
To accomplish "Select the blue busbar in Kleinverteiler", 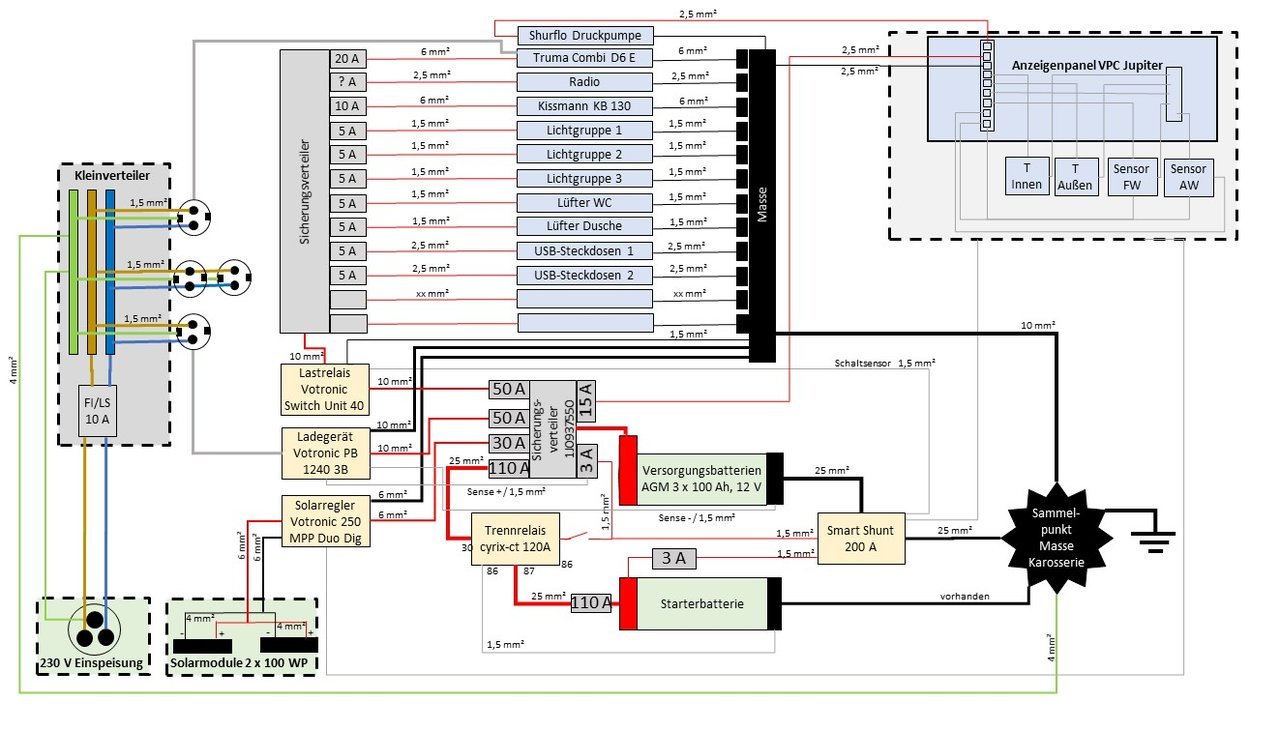I will pyautogui.click(x=110, y=273).
